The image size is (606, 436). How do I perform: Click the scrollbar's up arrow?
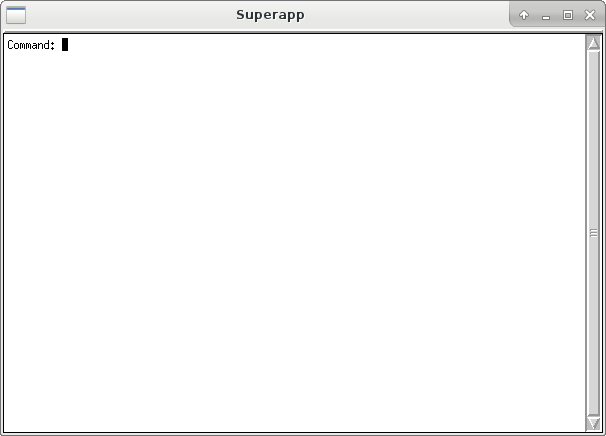click(594, 43)
